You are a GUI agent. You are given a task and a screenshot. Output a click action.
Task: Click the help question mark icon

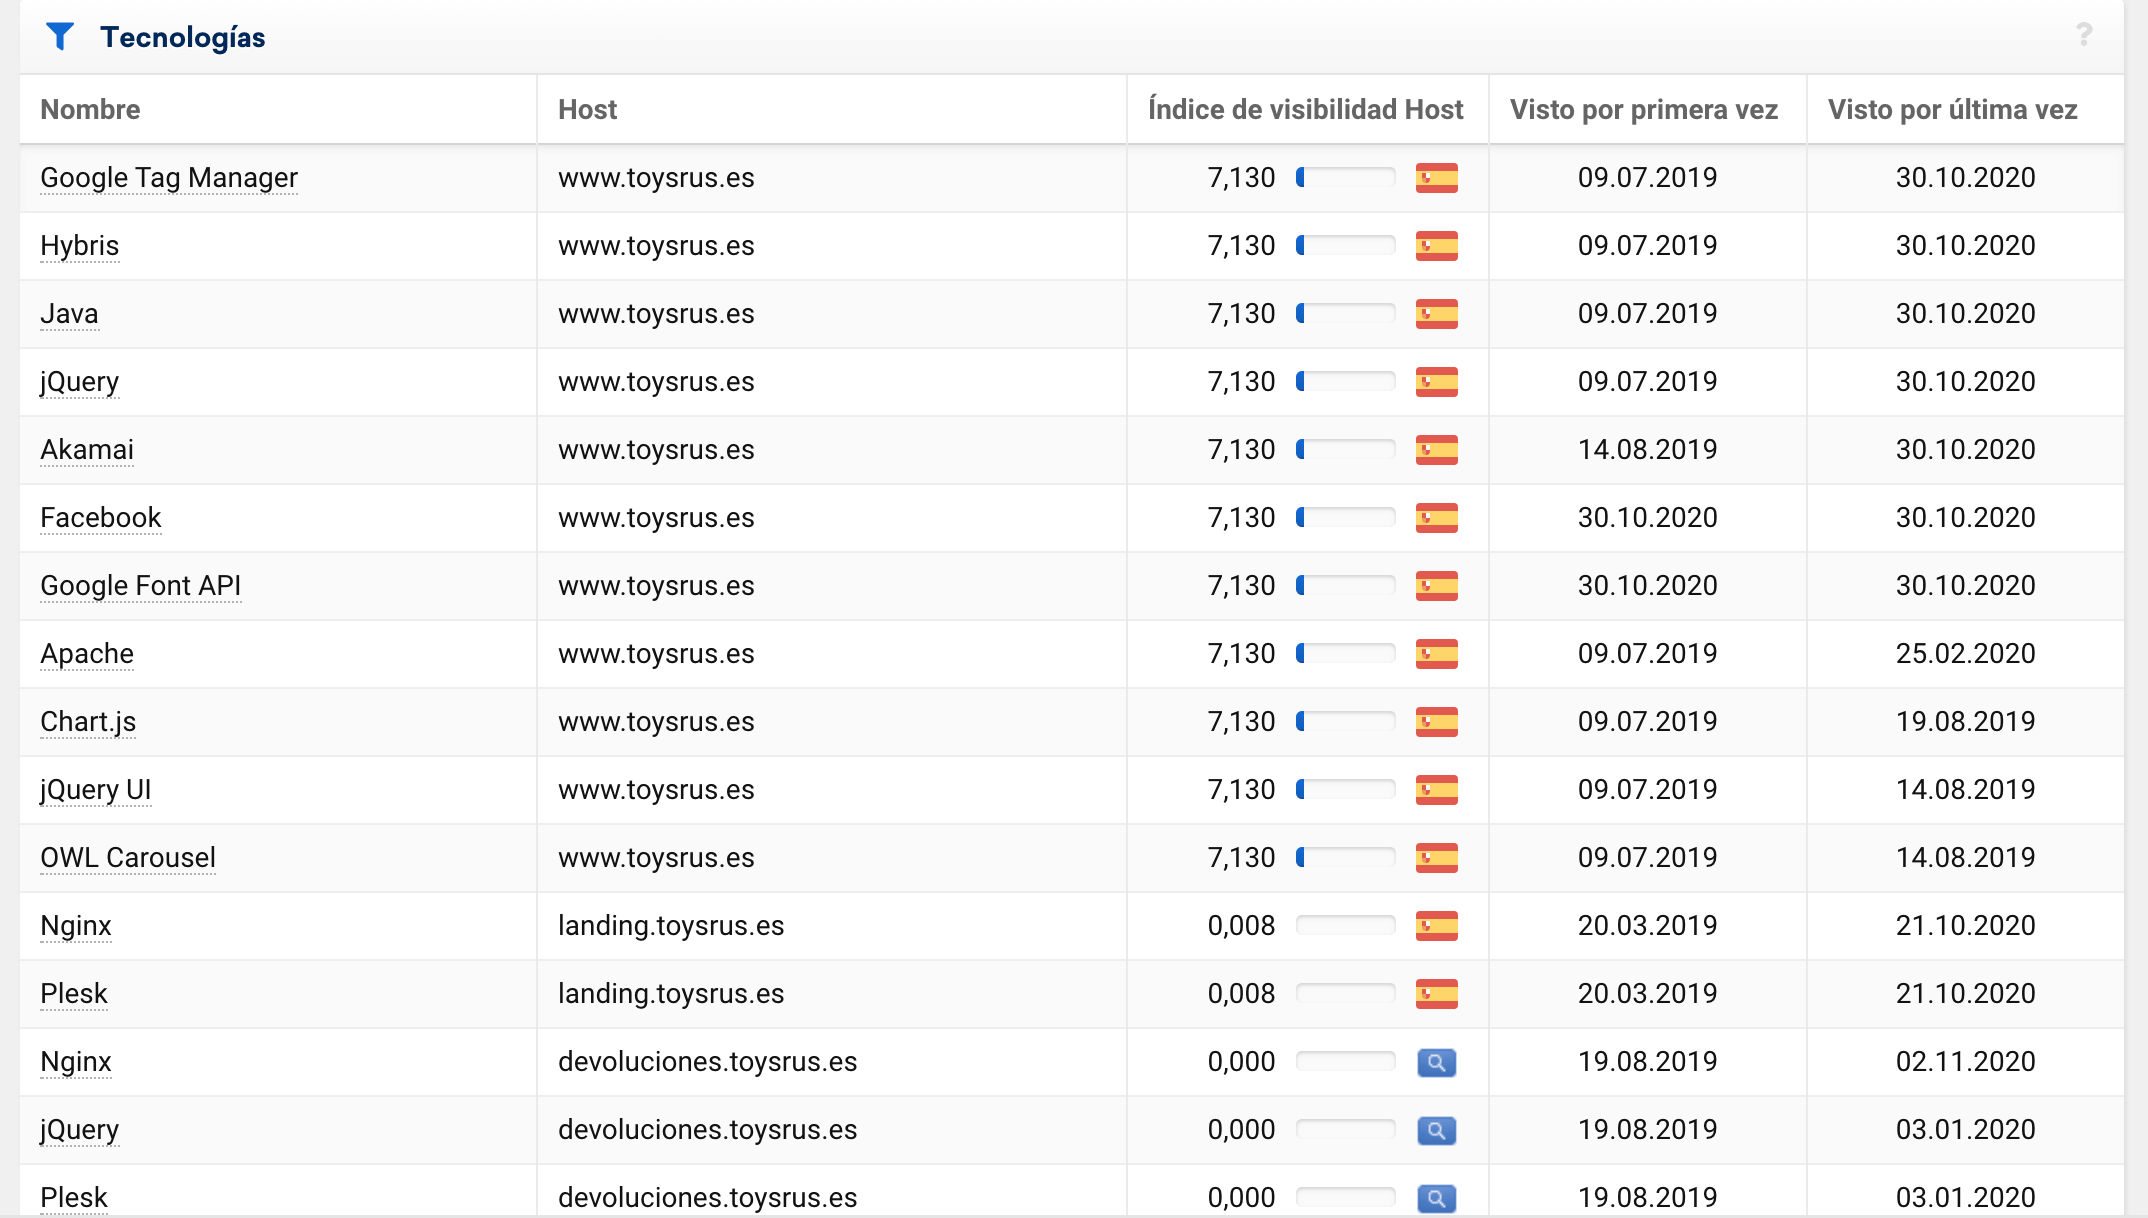click(x=2083, y=35)
